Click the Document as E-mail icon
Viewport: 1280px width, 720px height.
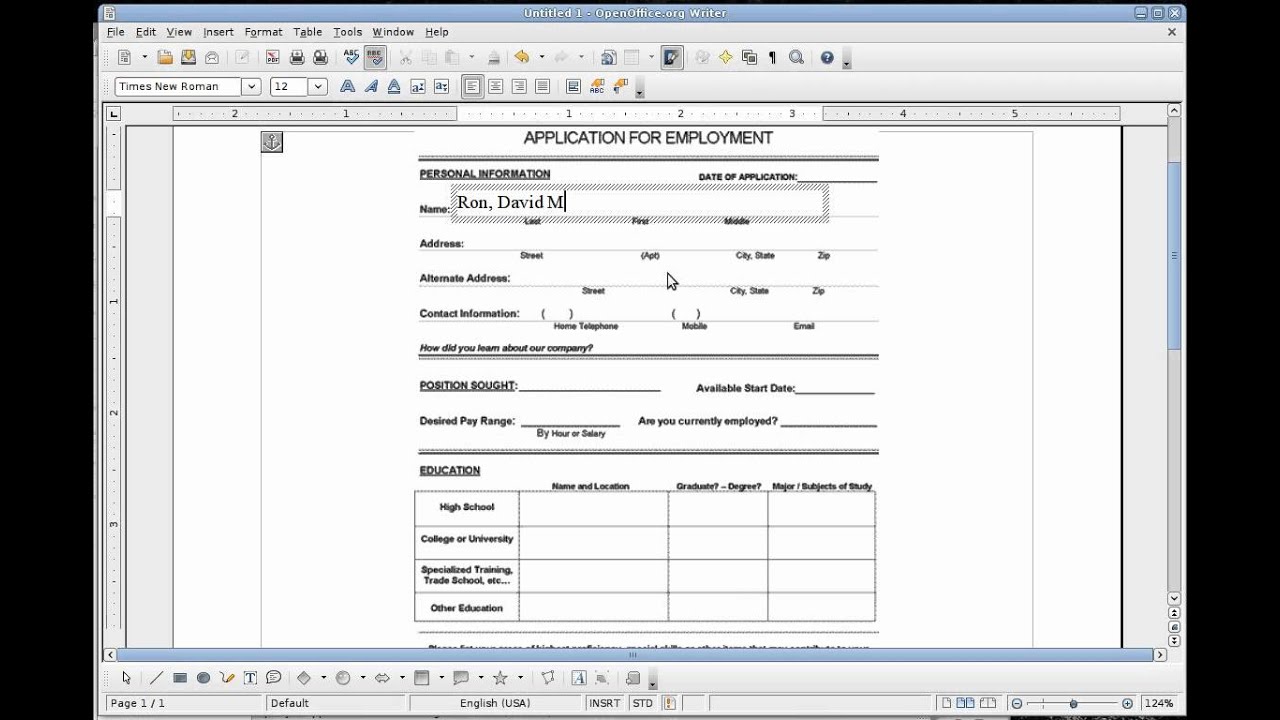tap(211, 58)
